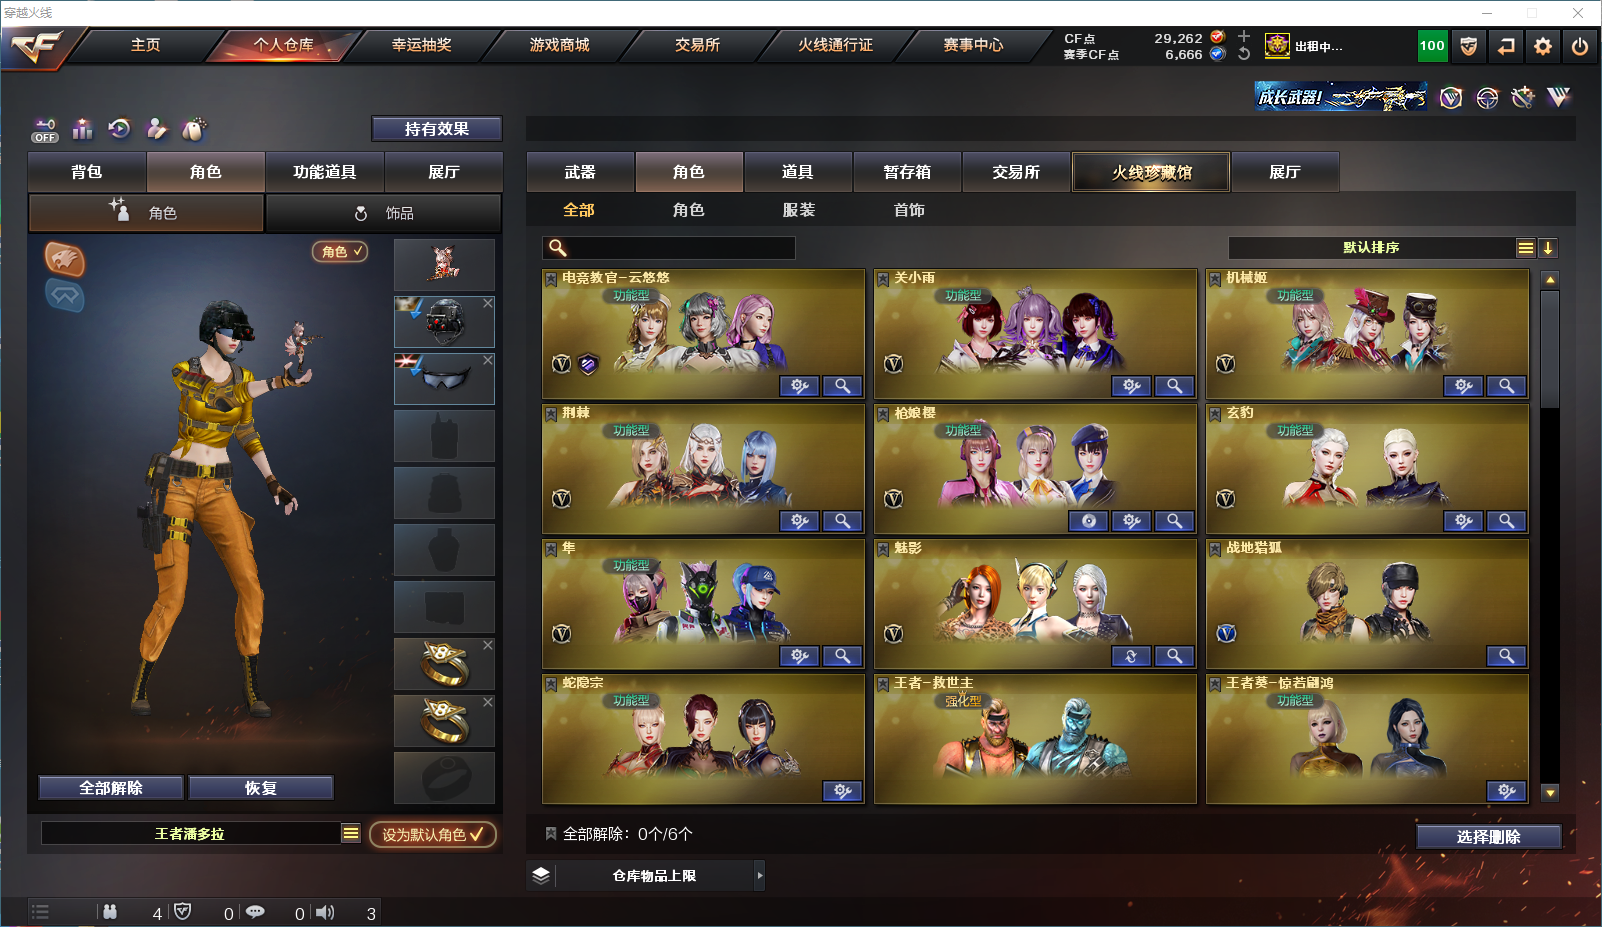Open gear settings on 关小雨 card

coord(1132,386)
